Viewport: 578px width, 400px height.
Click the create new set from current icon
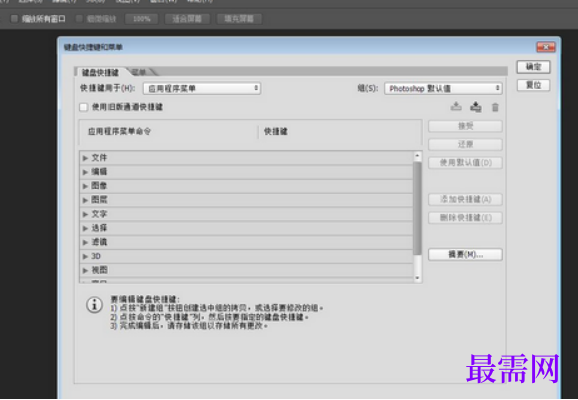476,107
